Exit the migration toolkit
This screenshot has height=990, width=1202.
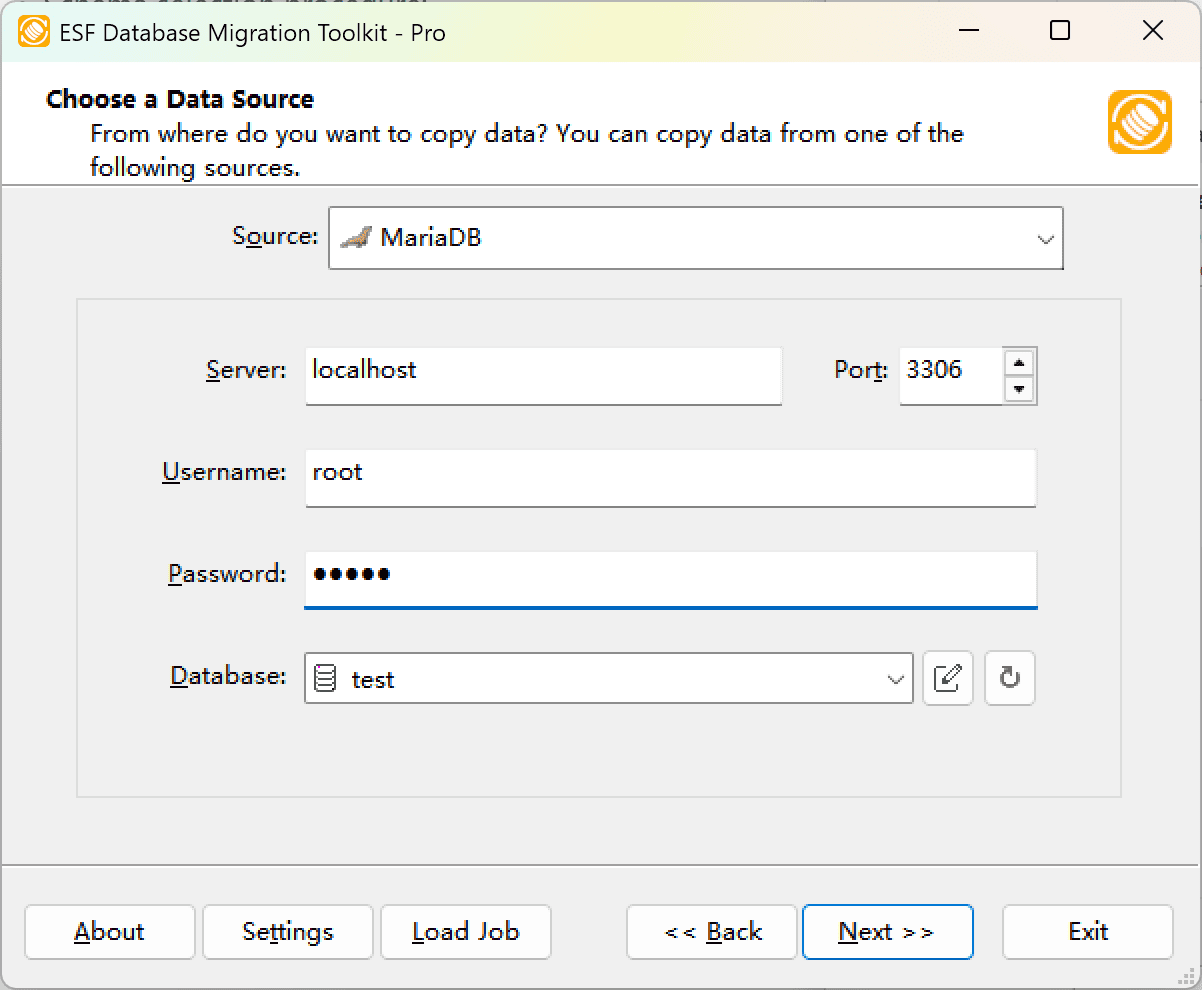(1087, 931)
